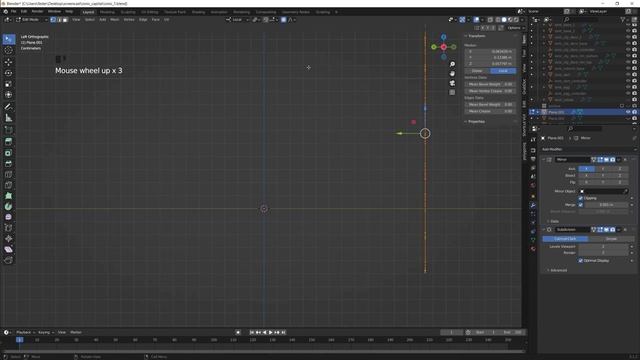
Task: Select the Knife tool
Action: point(9,185)
